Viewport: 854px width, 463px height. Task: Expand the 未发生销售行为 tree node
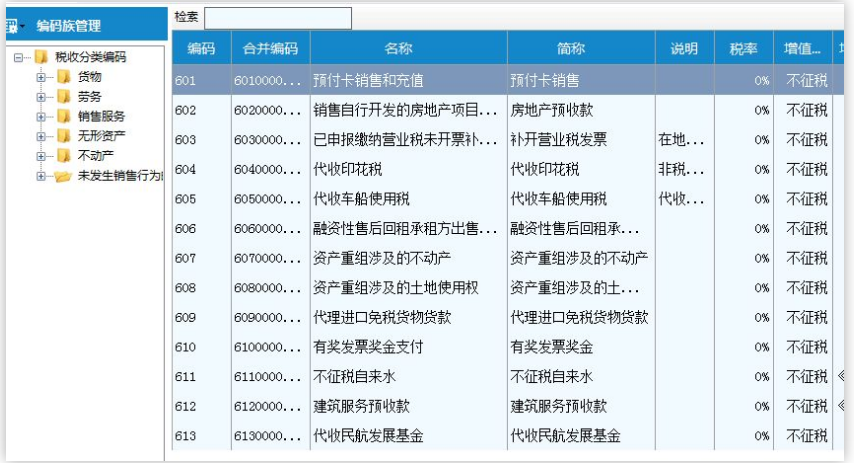[x=41, y=176]
